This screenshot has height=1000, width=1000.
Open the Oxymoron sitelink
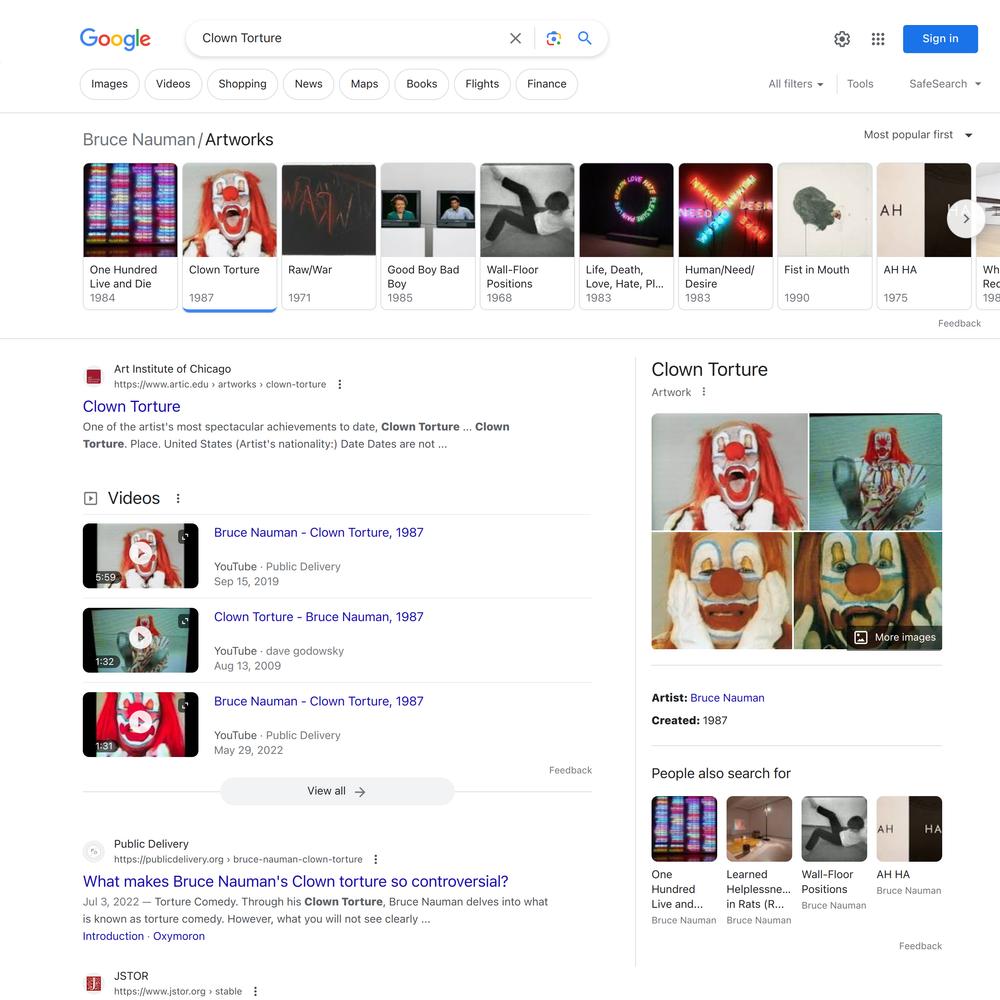pos(179,936)
